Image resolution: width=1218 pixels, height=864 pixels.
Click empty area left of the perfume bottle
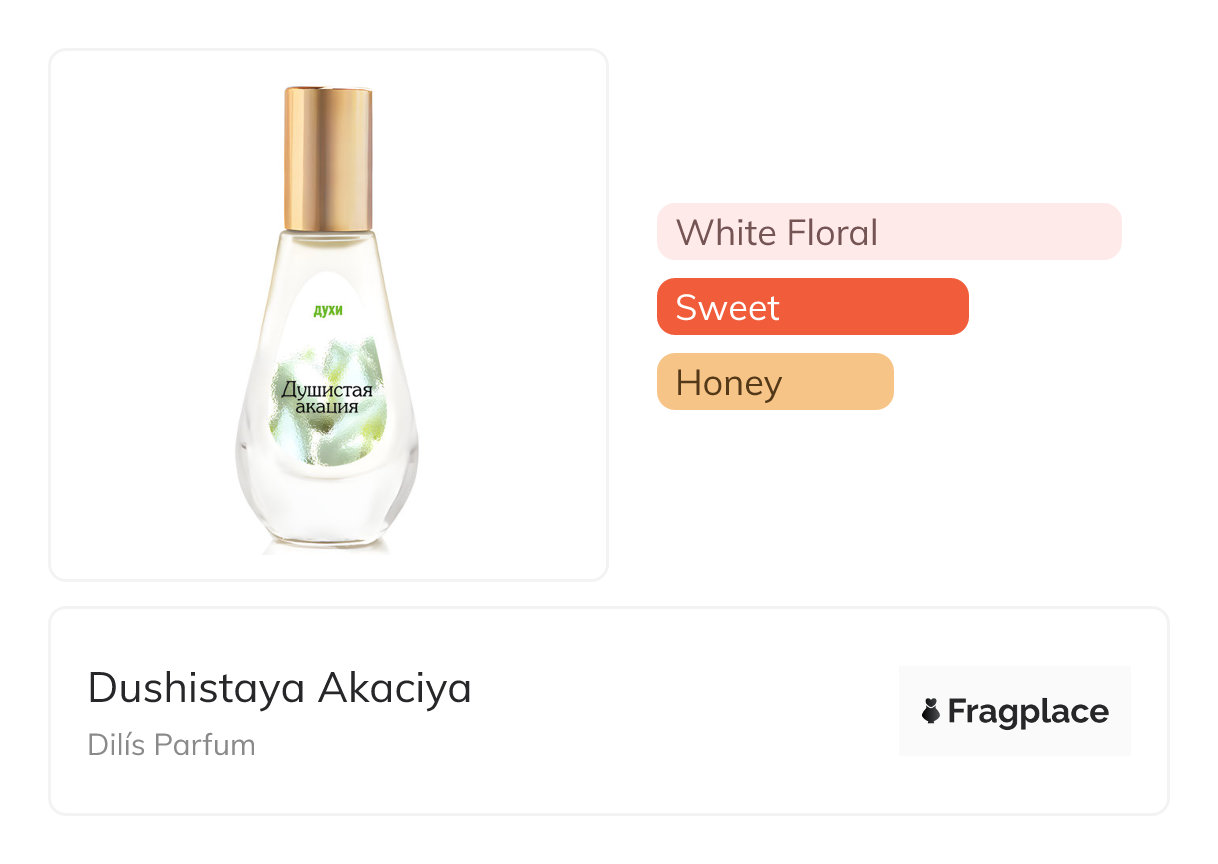[x=140, y=320]
